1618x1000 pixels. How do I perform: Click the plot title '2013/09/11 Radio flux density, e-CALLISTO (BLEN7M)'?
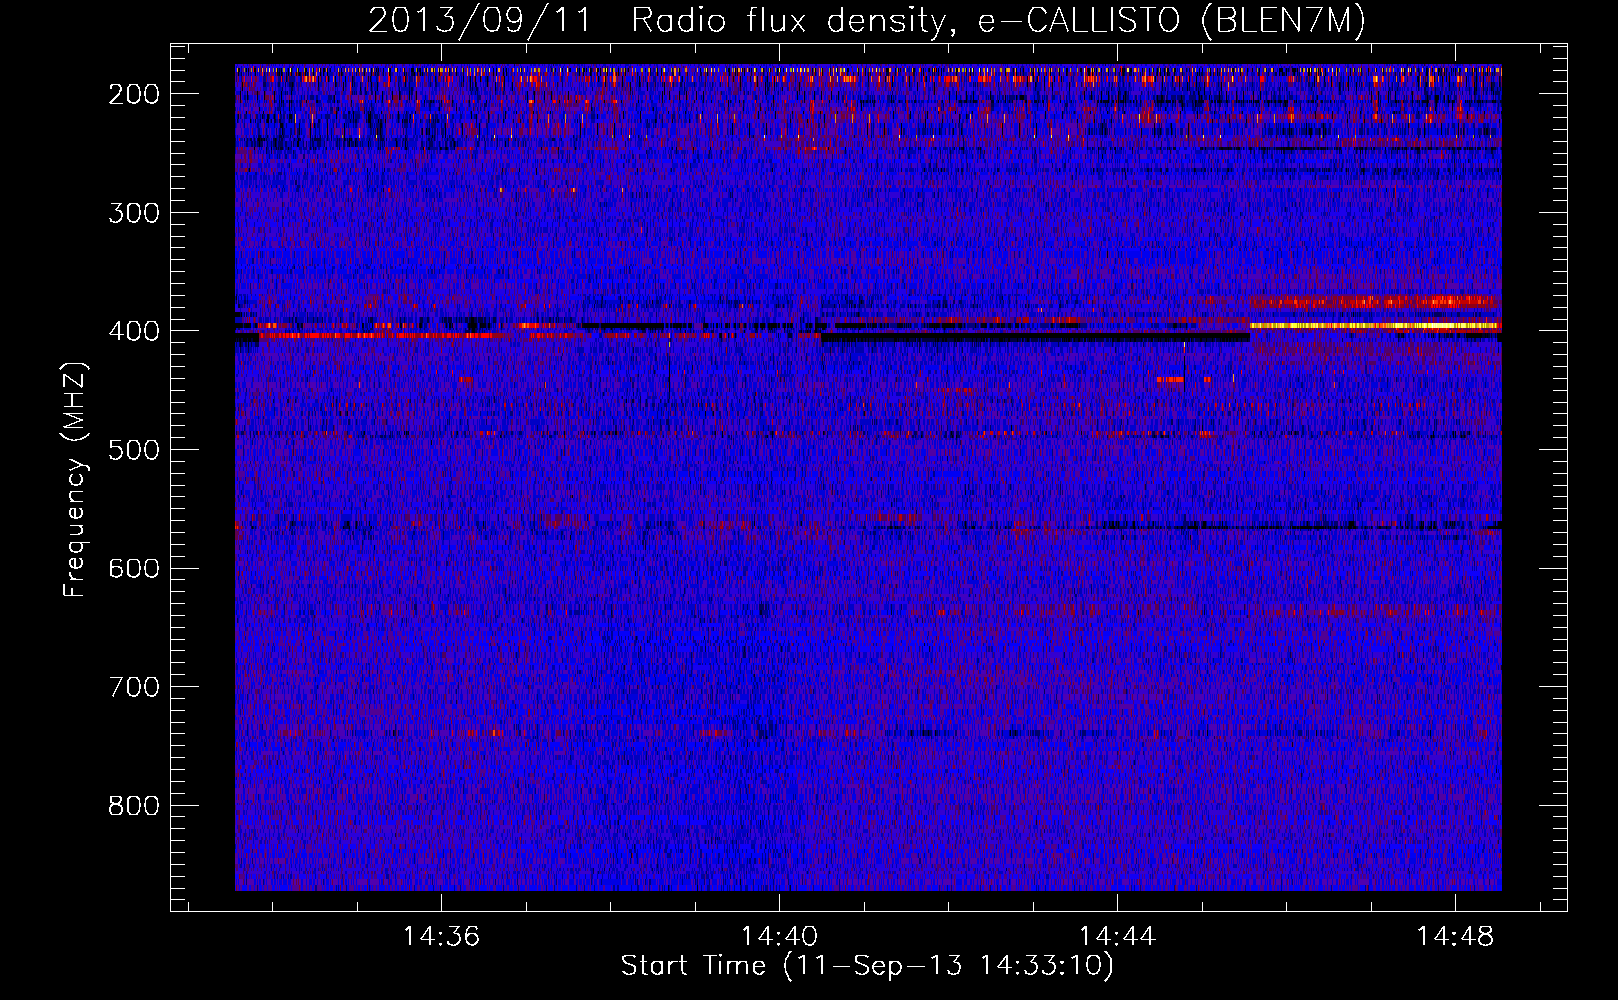[x=866, y=20]
